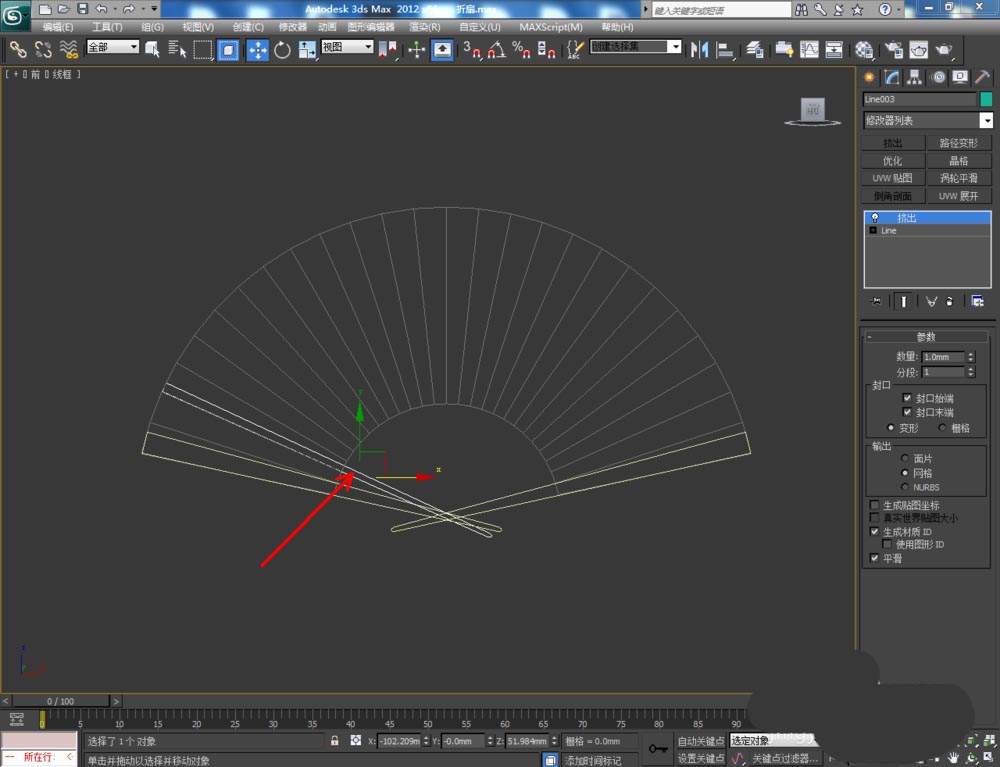This screenshot has width=1000, height=767.
Task: Open the Material Editor icon
Action: click(864, 49)
